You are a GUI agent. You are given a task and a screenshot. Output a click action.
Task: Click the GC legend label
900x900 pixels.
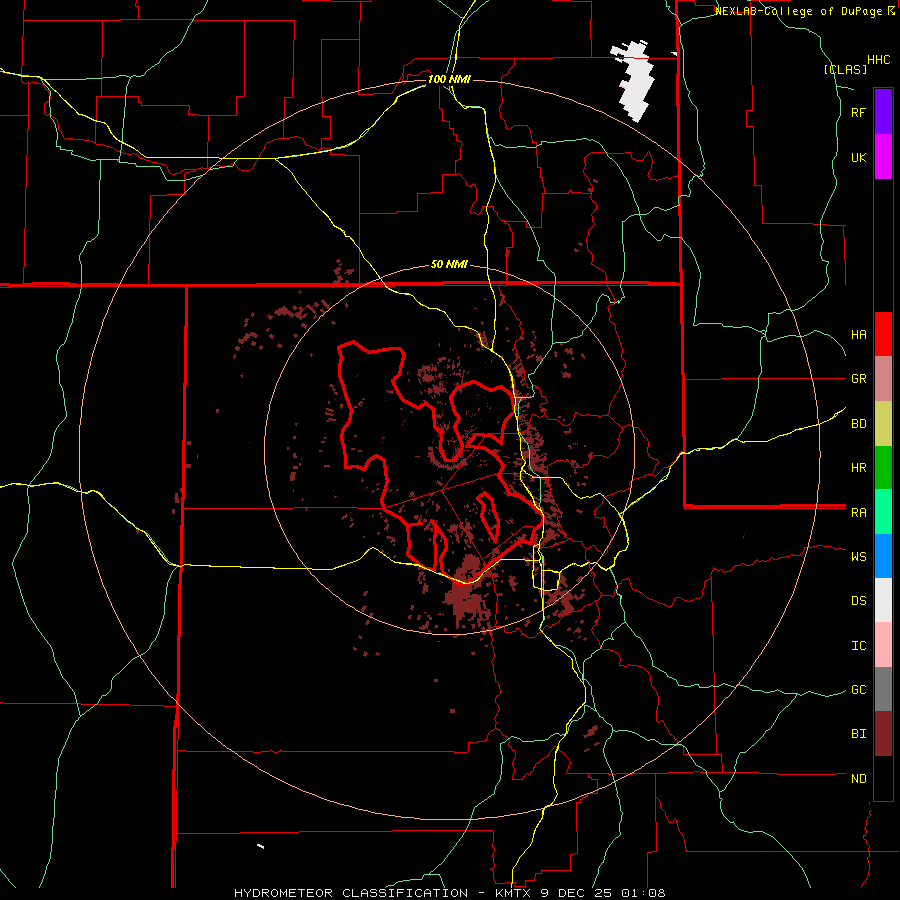tap(858, 689)
